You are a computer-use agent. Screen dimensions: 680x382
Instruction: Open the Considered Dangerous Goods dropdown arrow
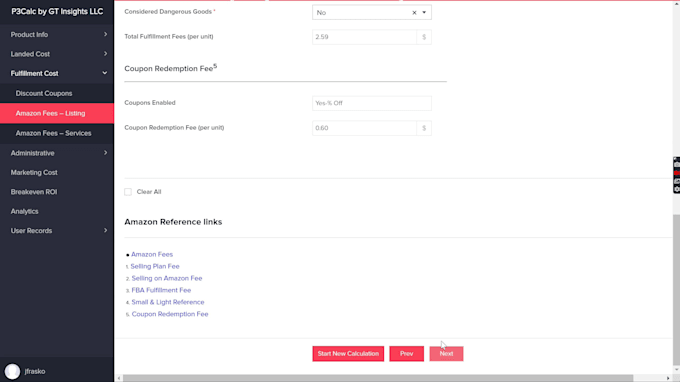[424, 13]
